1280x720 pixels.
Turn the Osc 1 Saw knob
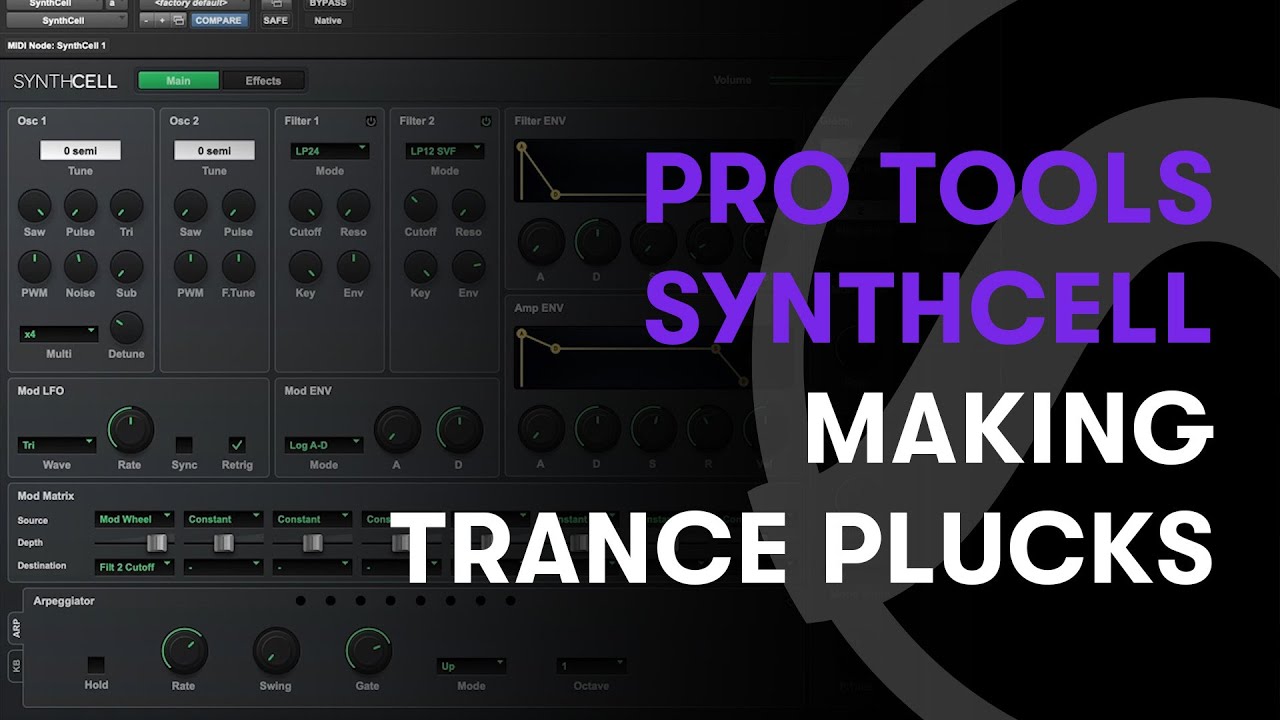click(x=35, y=205)
